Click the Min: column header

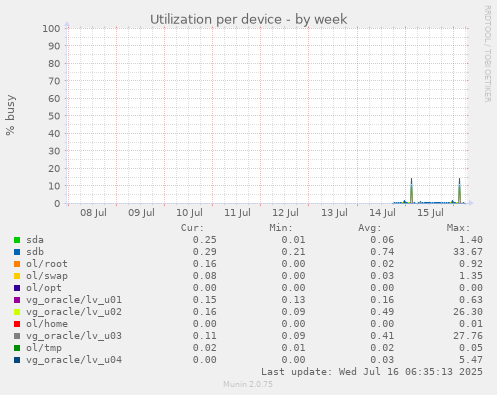pos(281,228)
